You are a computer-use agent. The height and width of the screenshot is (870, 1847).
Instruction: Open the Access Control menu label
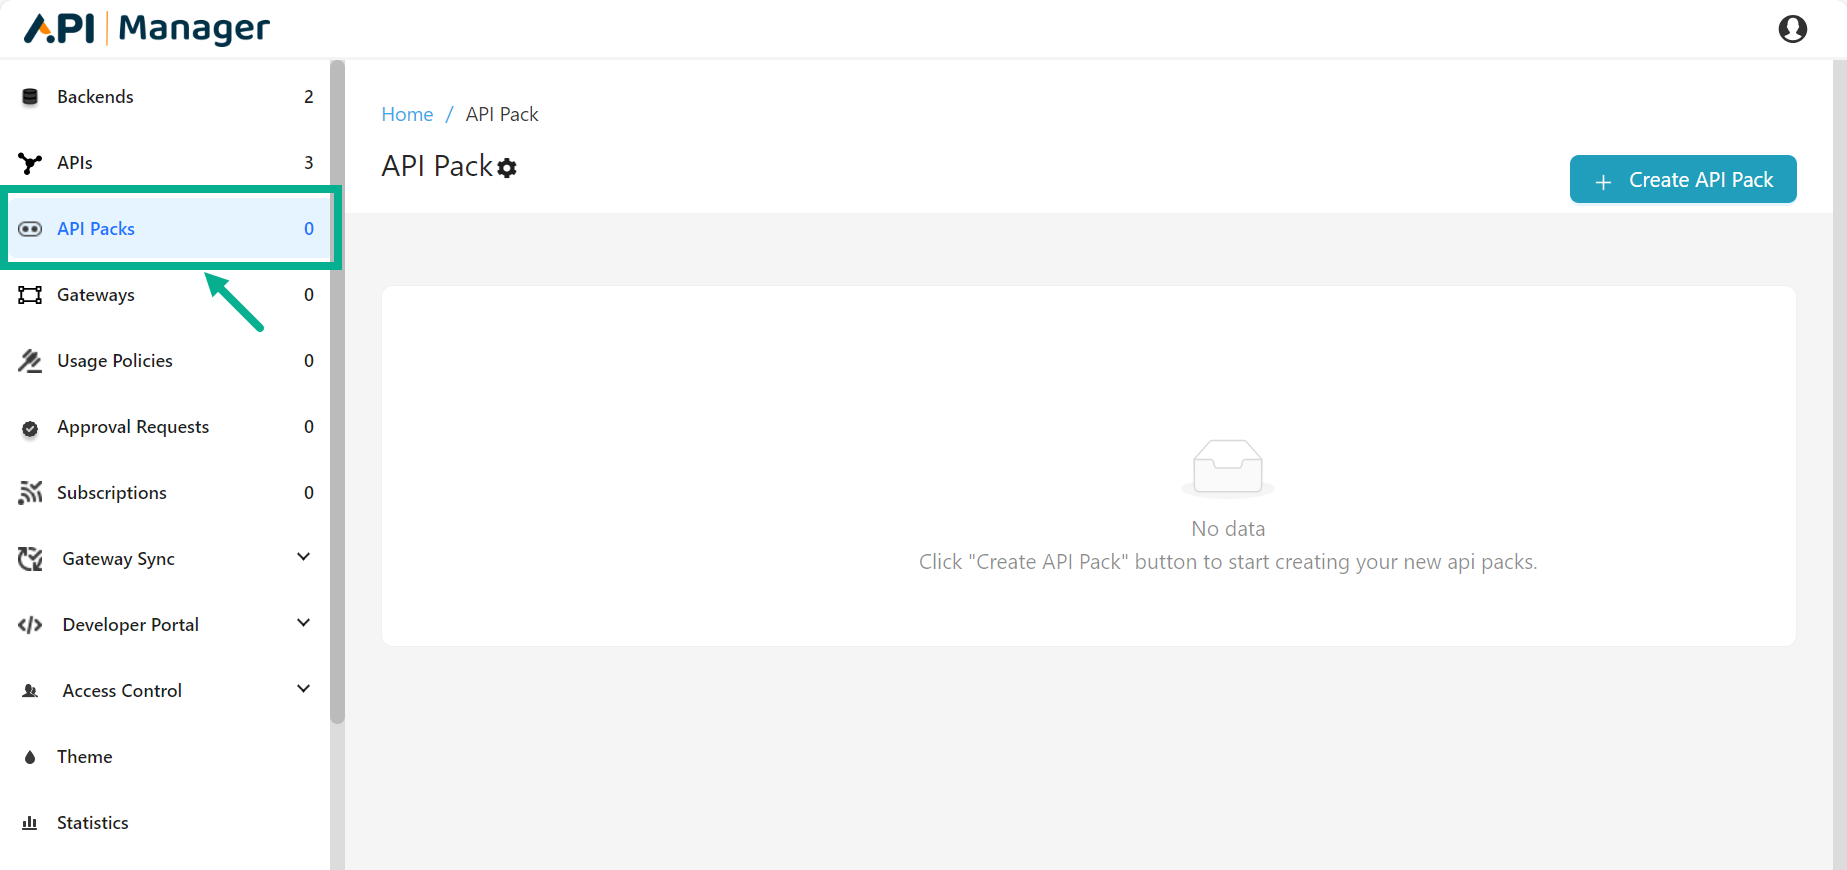pyautogui.click(x=122, y=691)
